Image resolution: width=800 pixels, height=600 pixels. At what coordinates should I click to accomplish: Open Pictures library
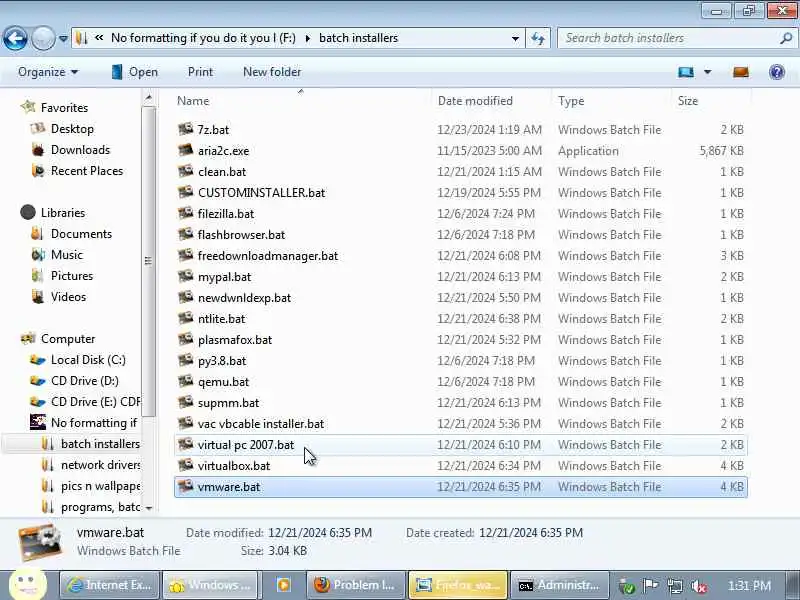(x=72, y=276)
